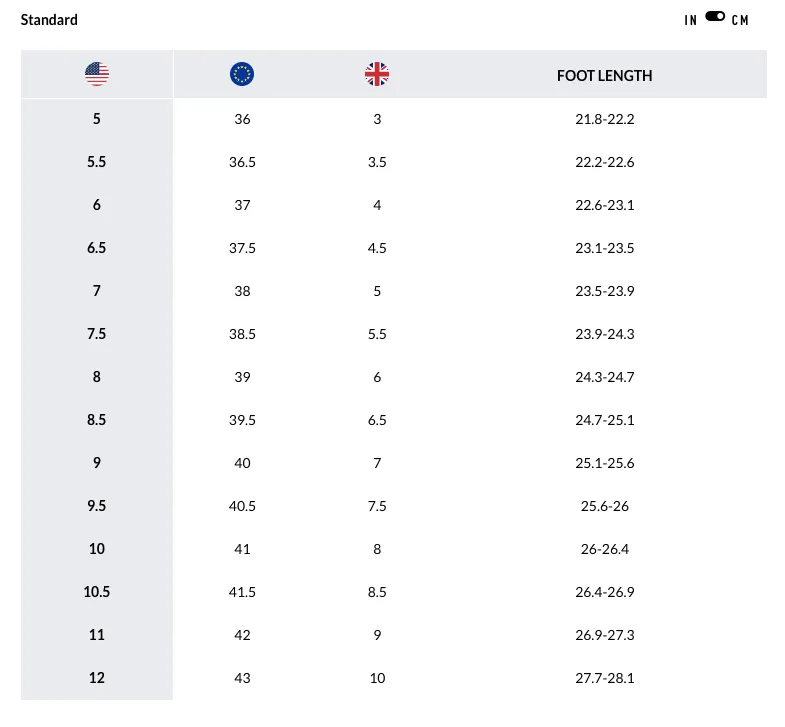The image size is (785, 727).
Task: Toggle the IN/CM unit switch
Action: click(x=715, y=17)
